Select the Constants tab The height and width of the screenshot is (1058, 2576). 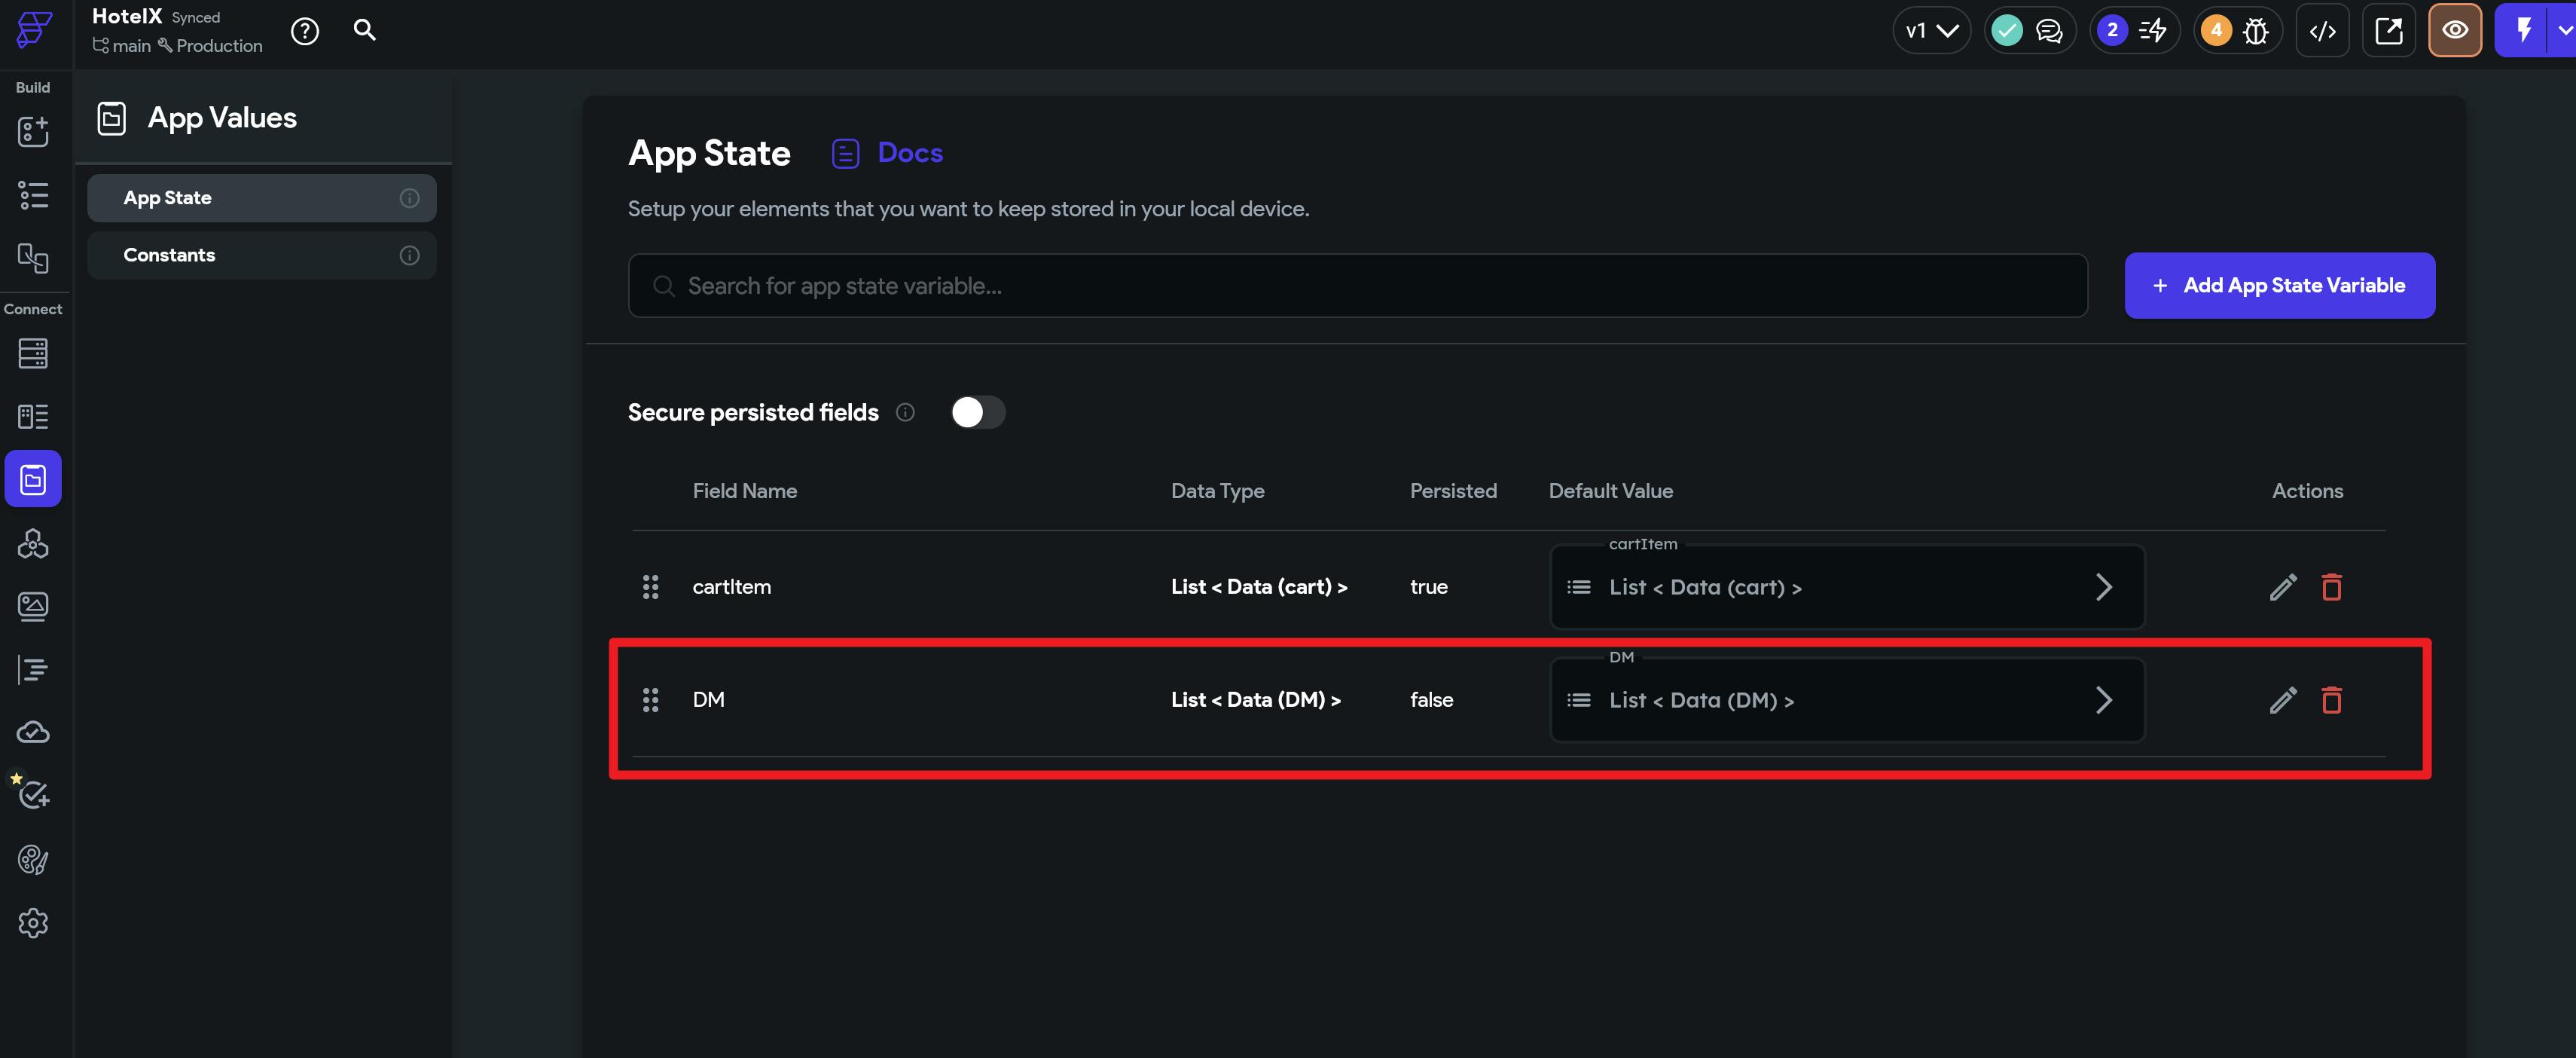pos(262,255)
